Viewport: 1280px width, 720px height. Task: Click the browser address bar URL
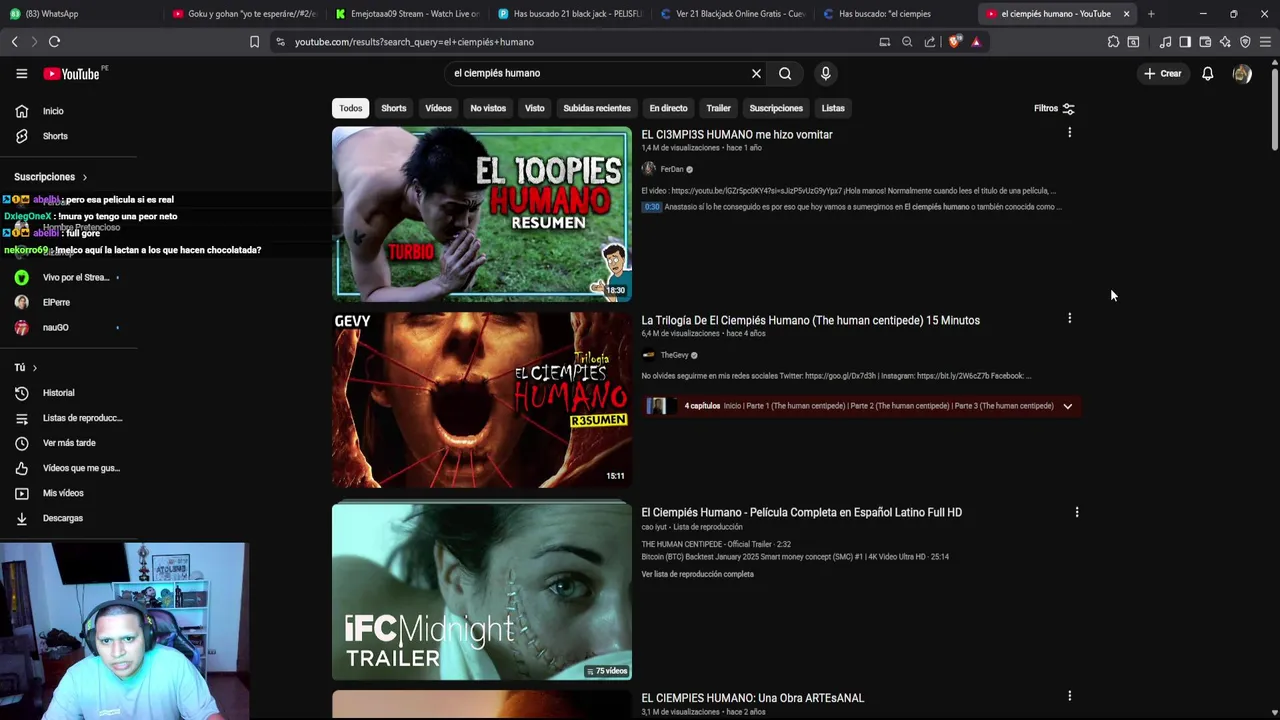click(x=414, y=42)
